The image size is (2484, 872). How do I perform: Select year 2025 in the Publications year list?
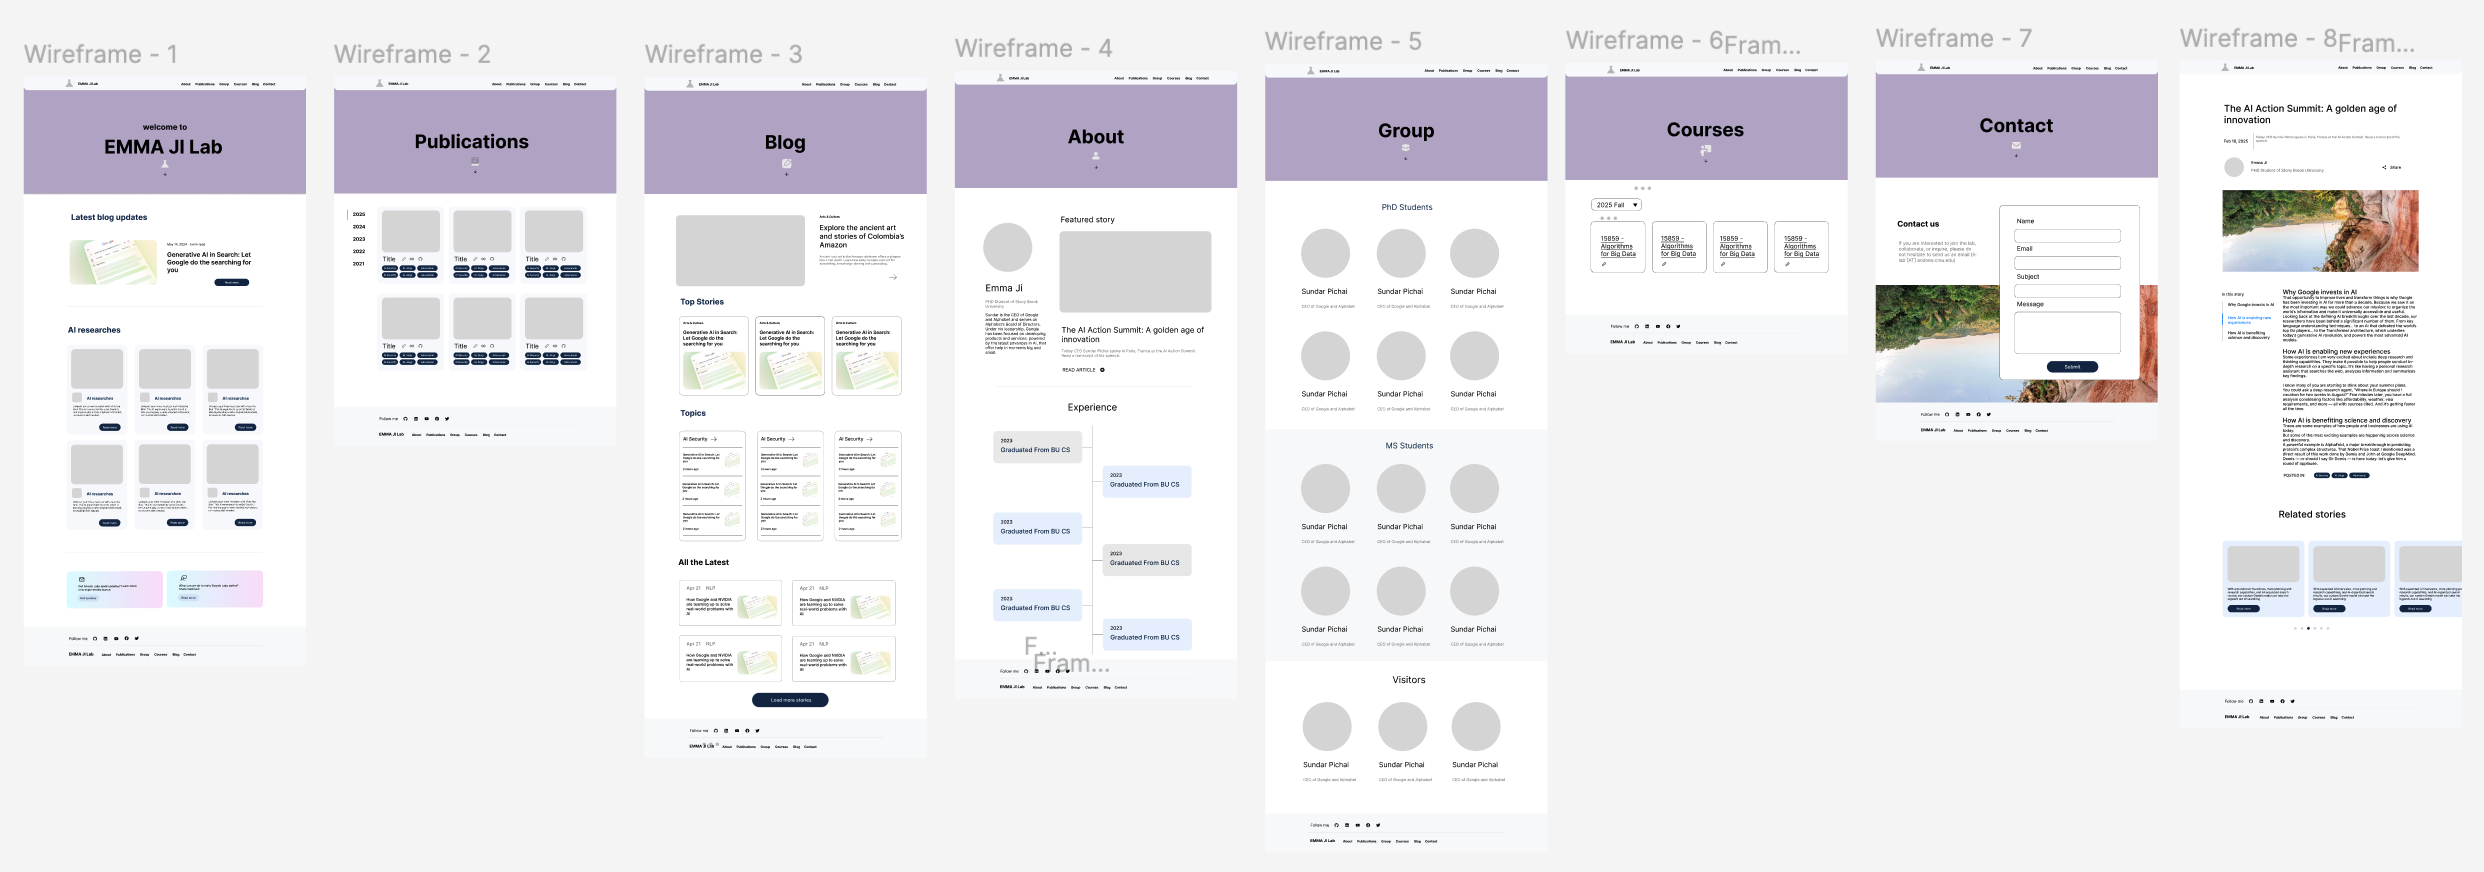point(359,214)
